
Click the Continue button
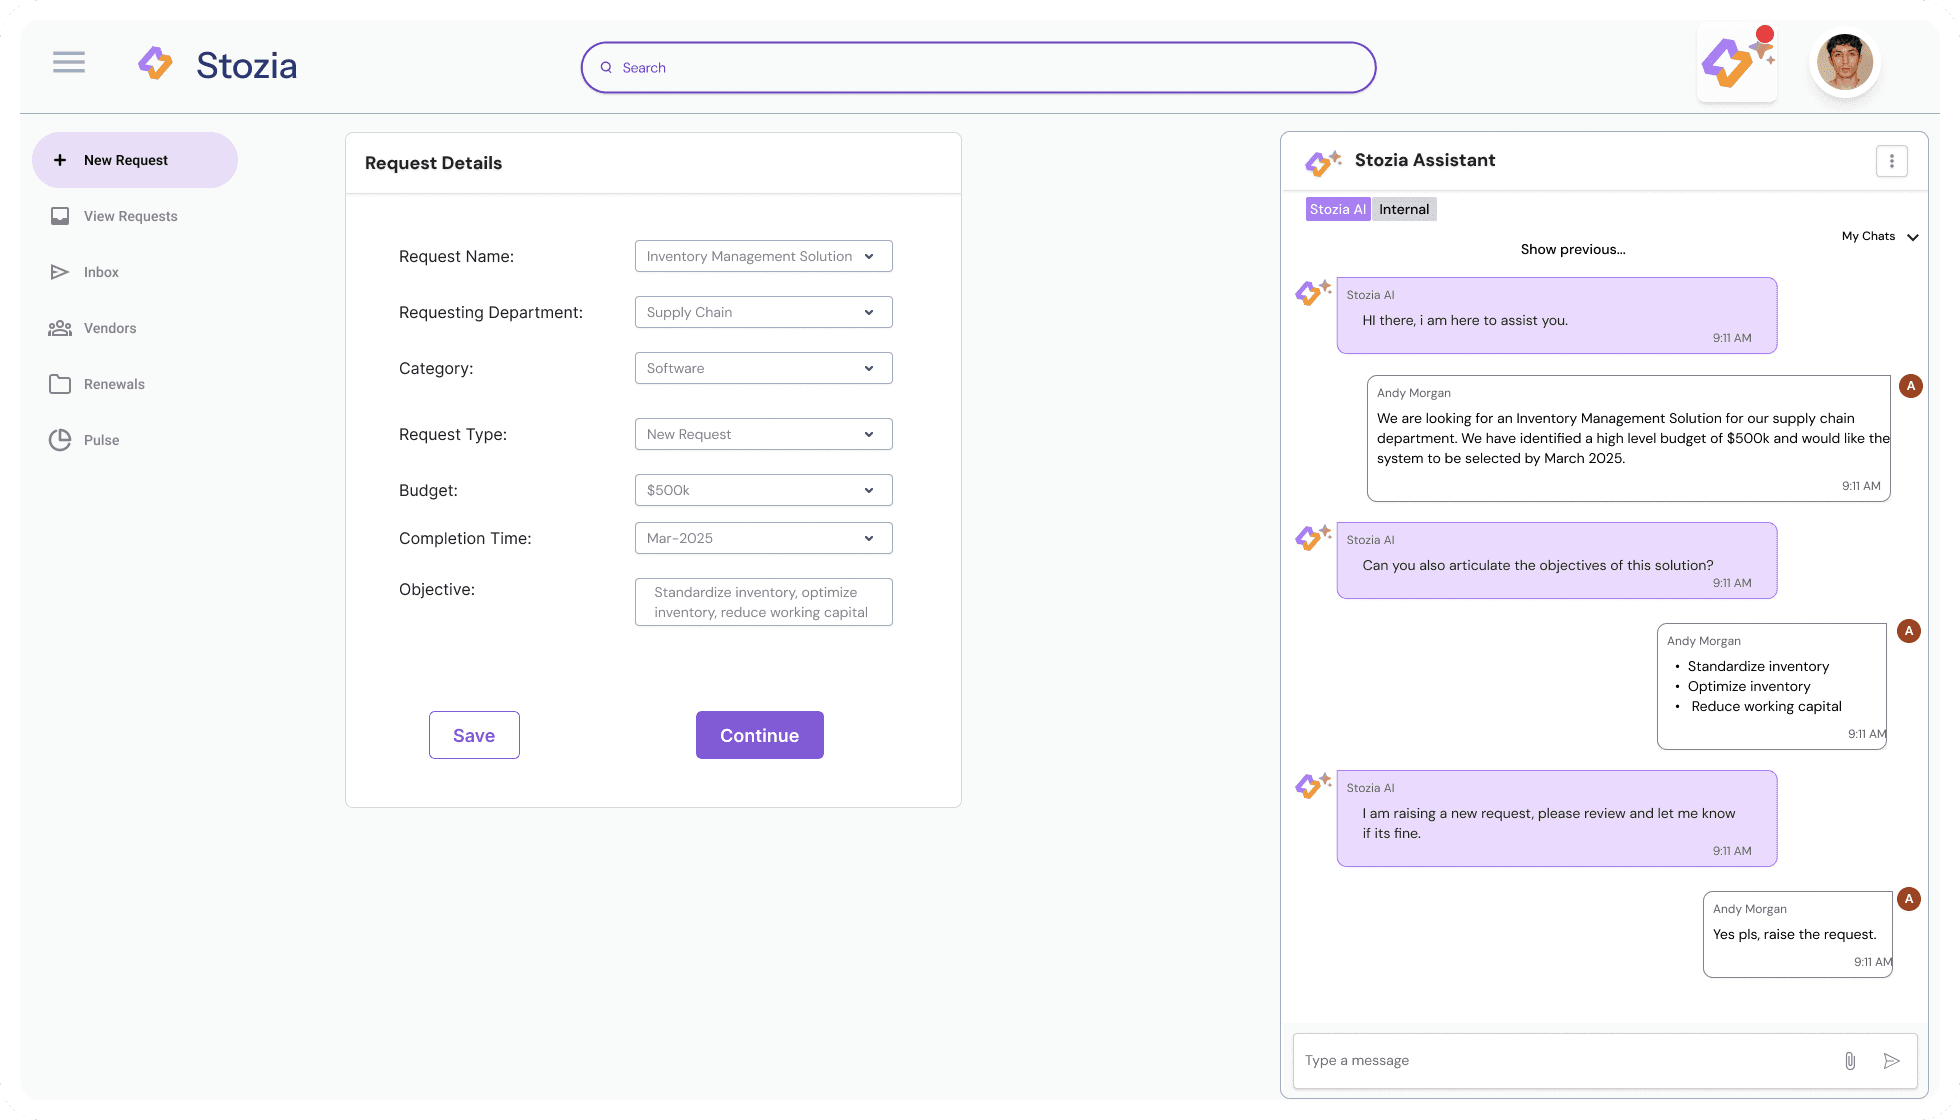(759, 735)
